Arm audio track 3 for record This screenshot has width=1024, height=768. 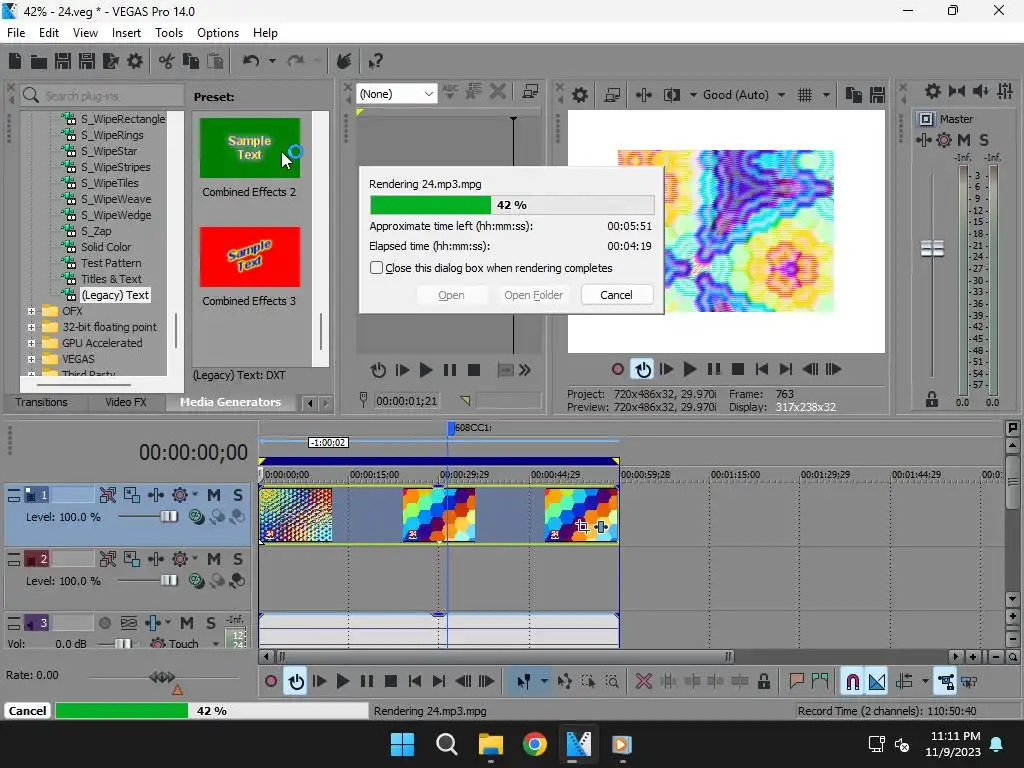tap(104, 623)
